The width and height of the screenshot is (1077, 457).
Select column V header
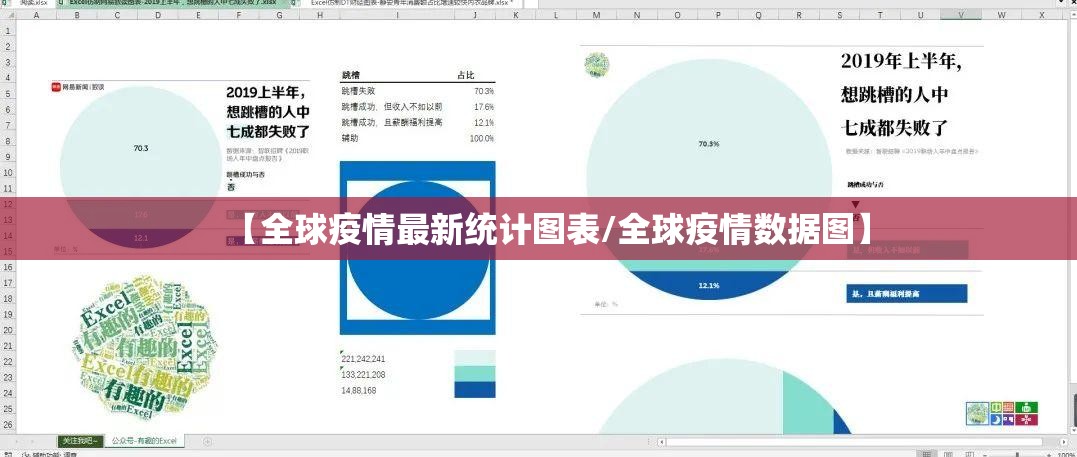[960, 16]
